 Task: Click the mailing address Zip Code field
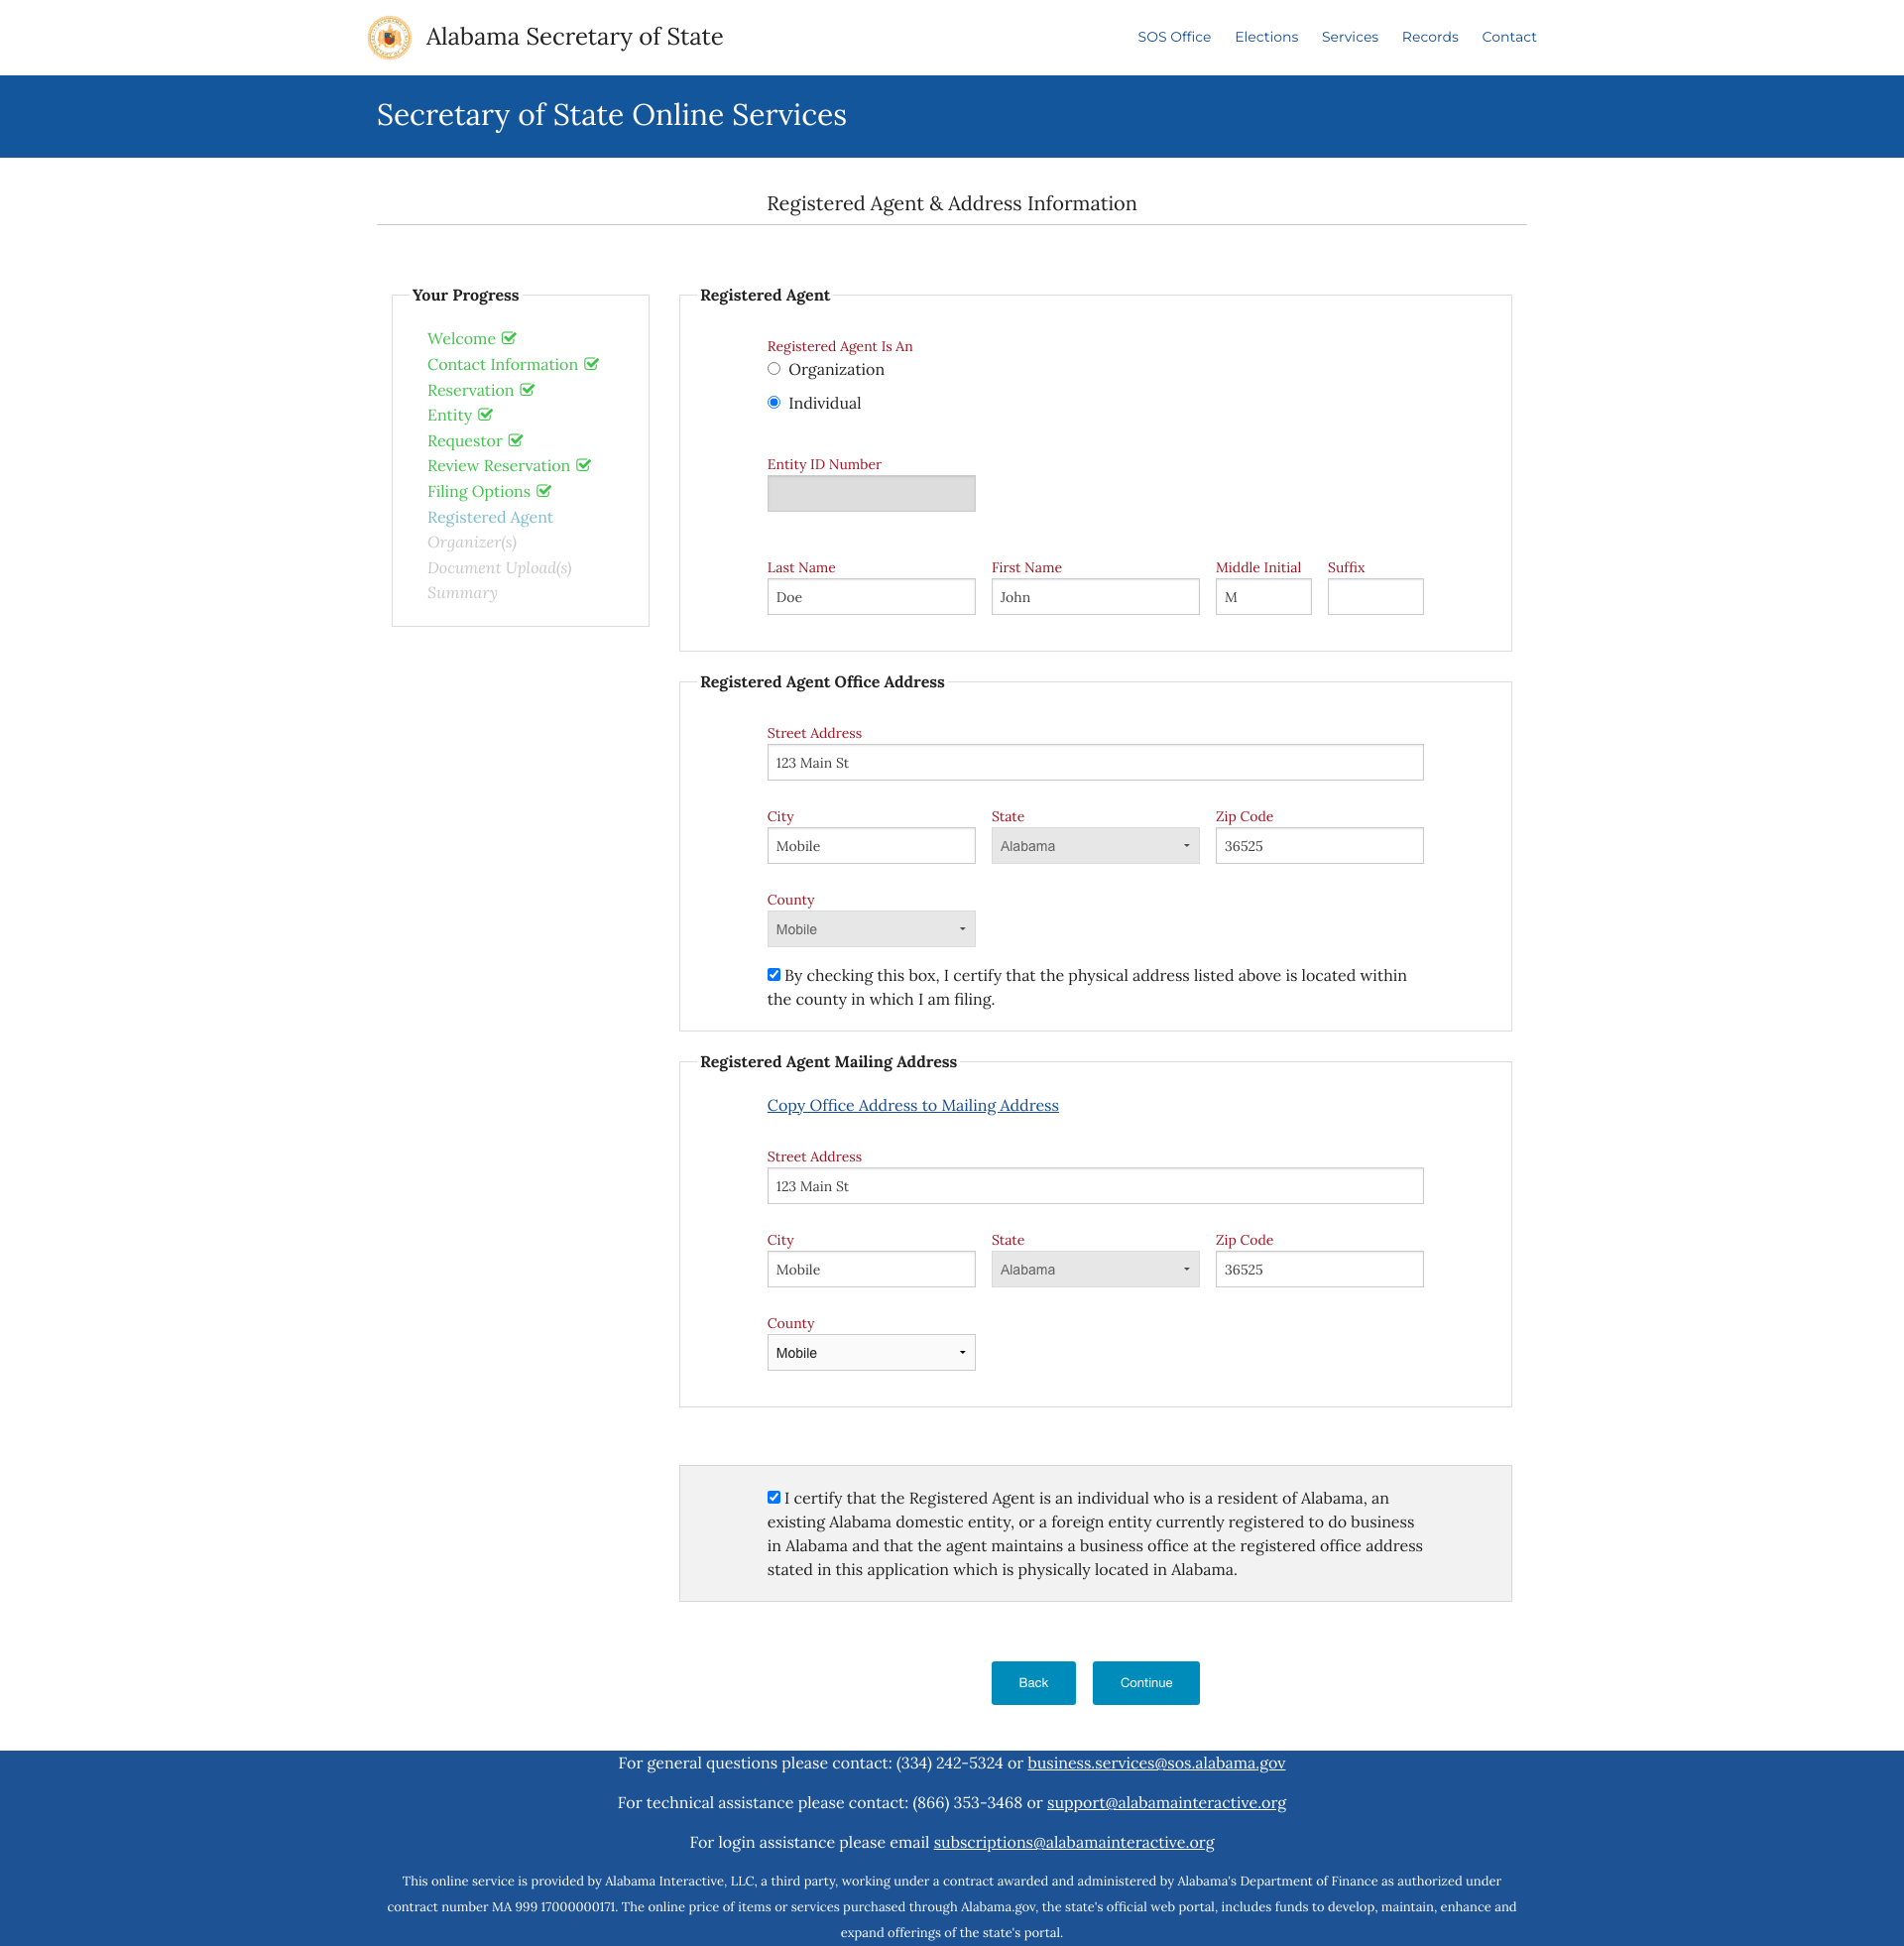click(x=1319, y=1269)
